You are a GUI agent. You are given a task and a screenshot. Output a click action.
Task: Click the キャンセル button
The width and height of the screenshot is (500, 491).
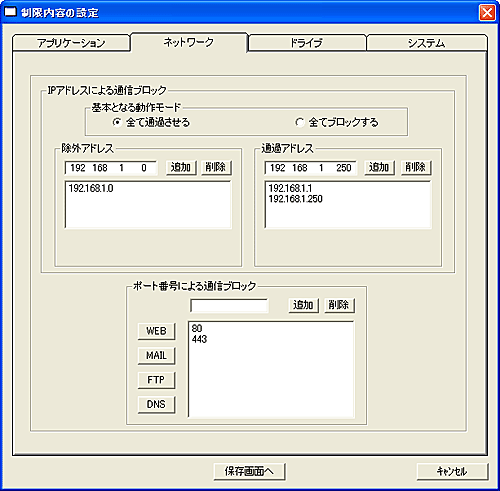(452, 471)
